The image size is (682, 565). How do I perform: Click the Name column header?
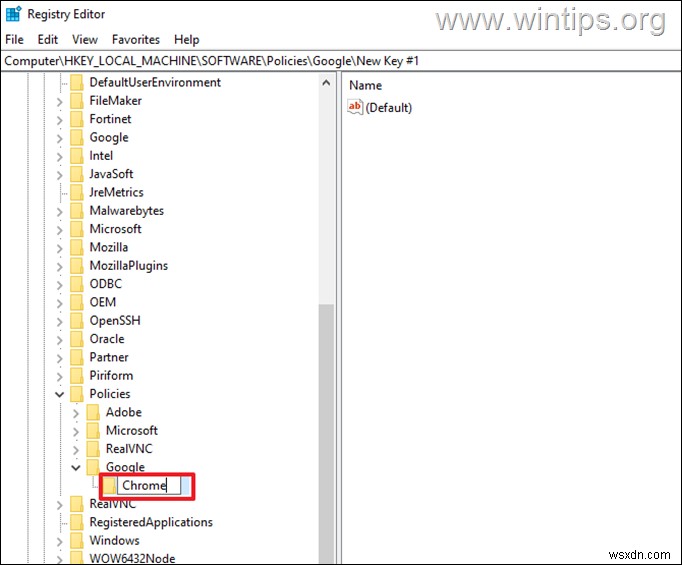pyautogui.click(x=365, y=85)
